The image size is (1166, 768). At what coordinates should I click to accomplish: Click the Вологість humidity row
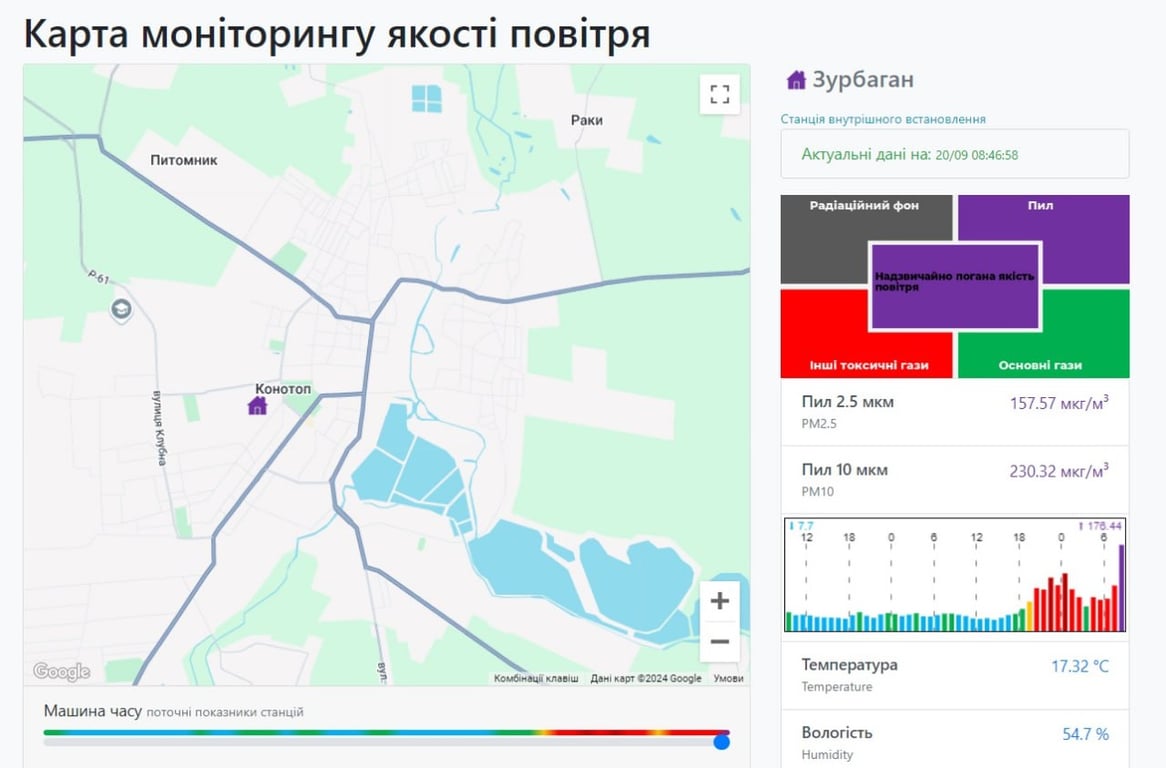click(954, 742)
